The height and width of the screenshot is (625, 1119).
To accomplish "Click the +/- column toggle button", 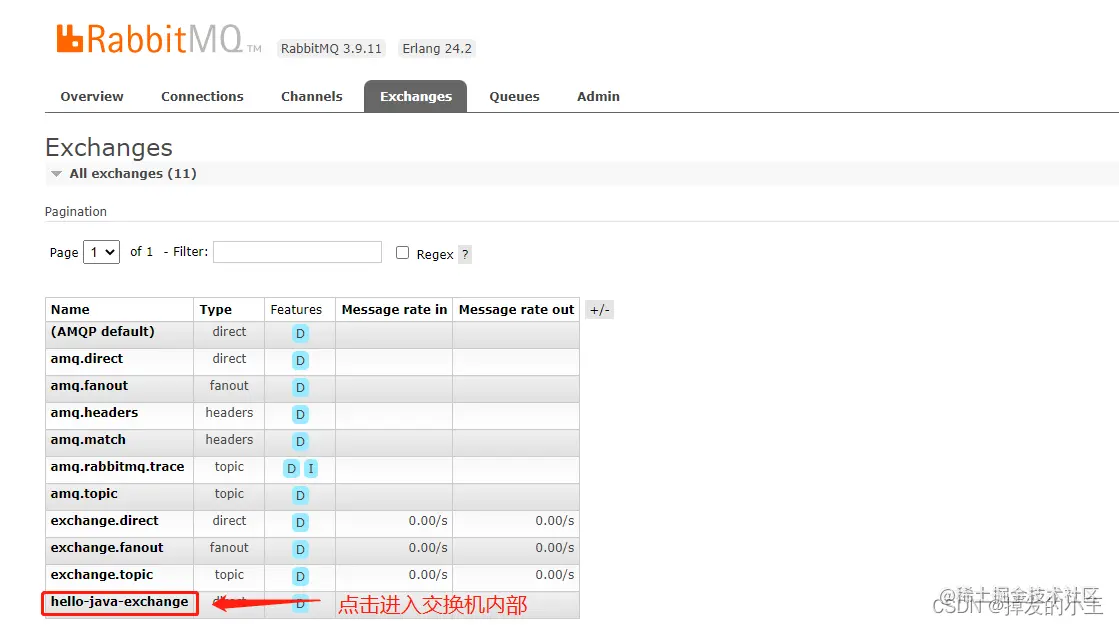I will click(599, 310).
